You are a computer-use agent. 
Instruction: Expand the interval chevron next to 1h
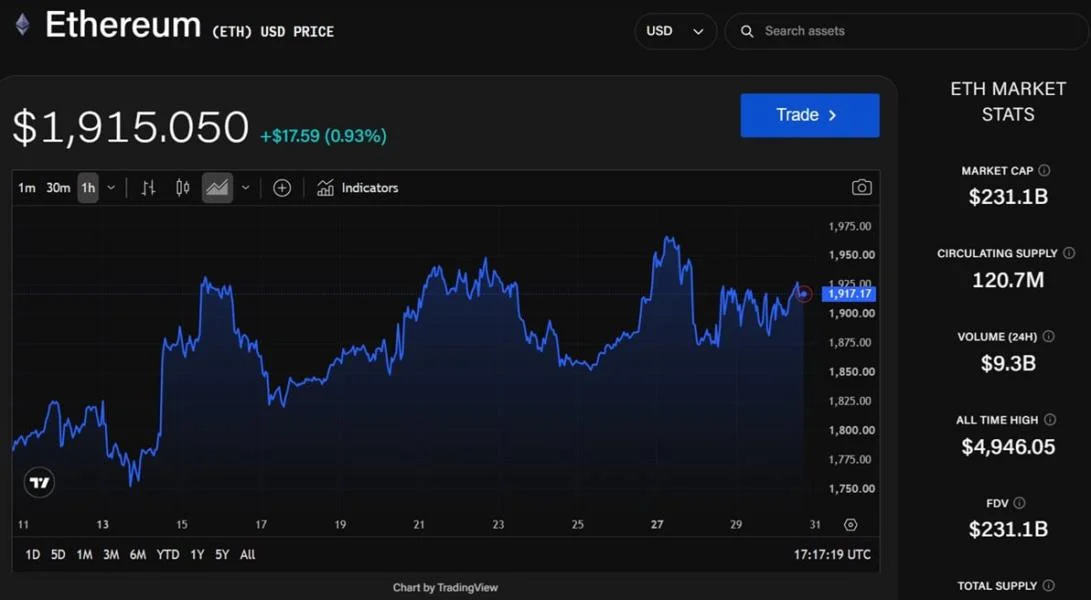[x=111, y=188]
